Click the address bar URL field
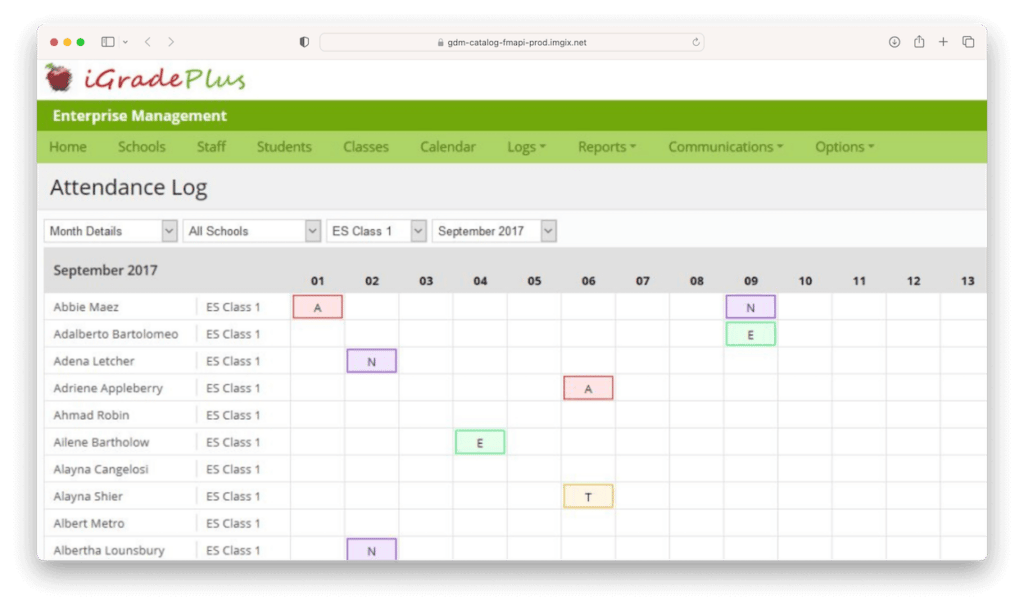Viewport: 1024px width, 609px height. (x=511, y=42)
